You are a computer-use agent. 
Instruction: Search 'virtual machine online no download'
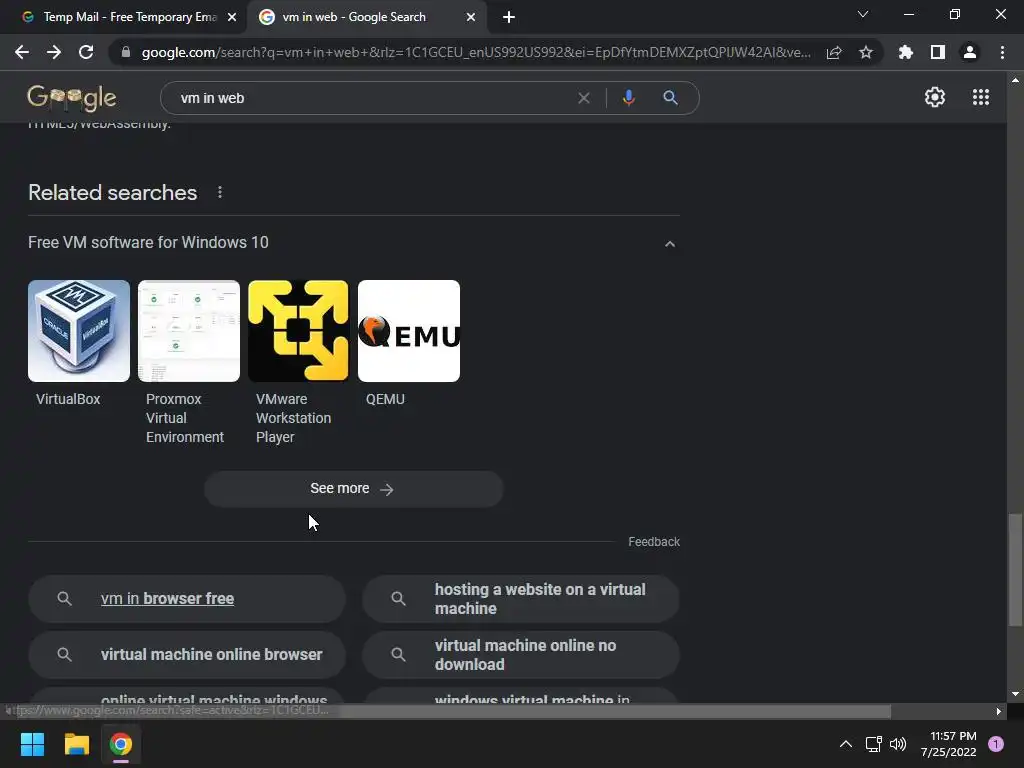[x=520, y=654]
